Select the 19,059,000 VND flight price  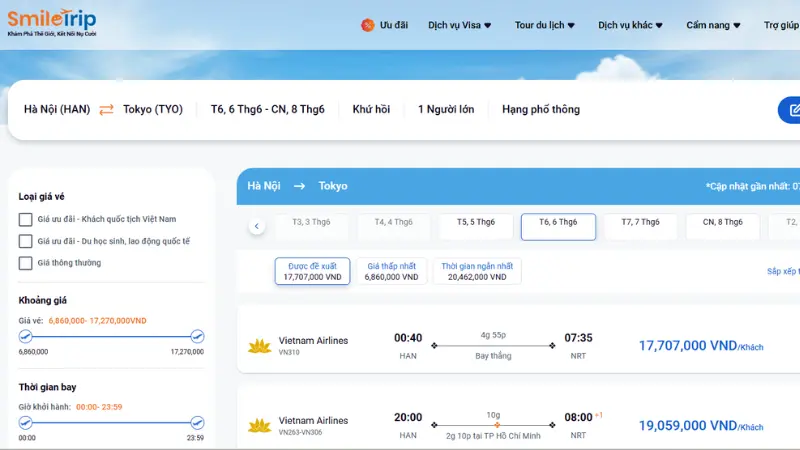[x=701, y=426]
